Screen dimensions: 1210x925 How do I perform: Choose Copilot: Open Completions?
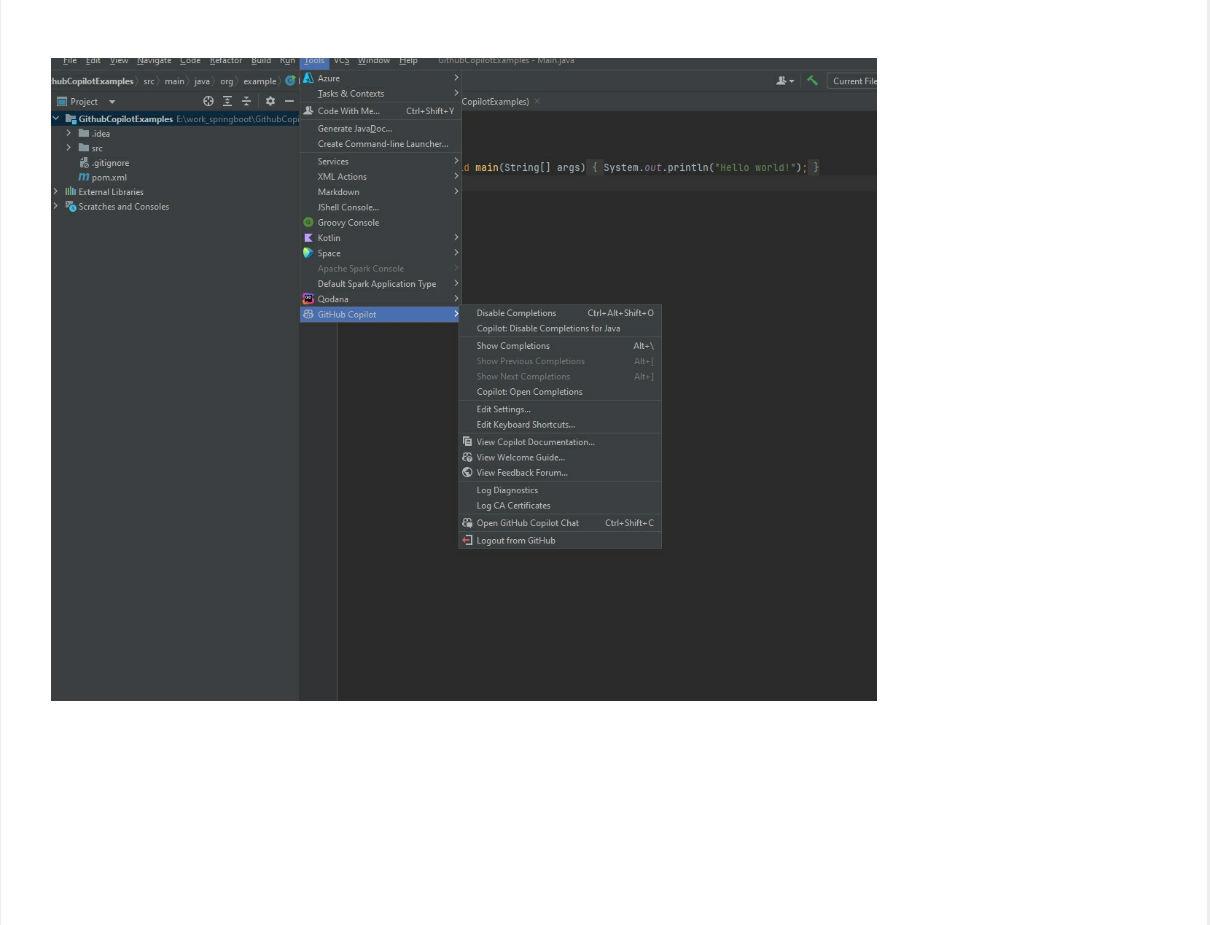[560, 392]
